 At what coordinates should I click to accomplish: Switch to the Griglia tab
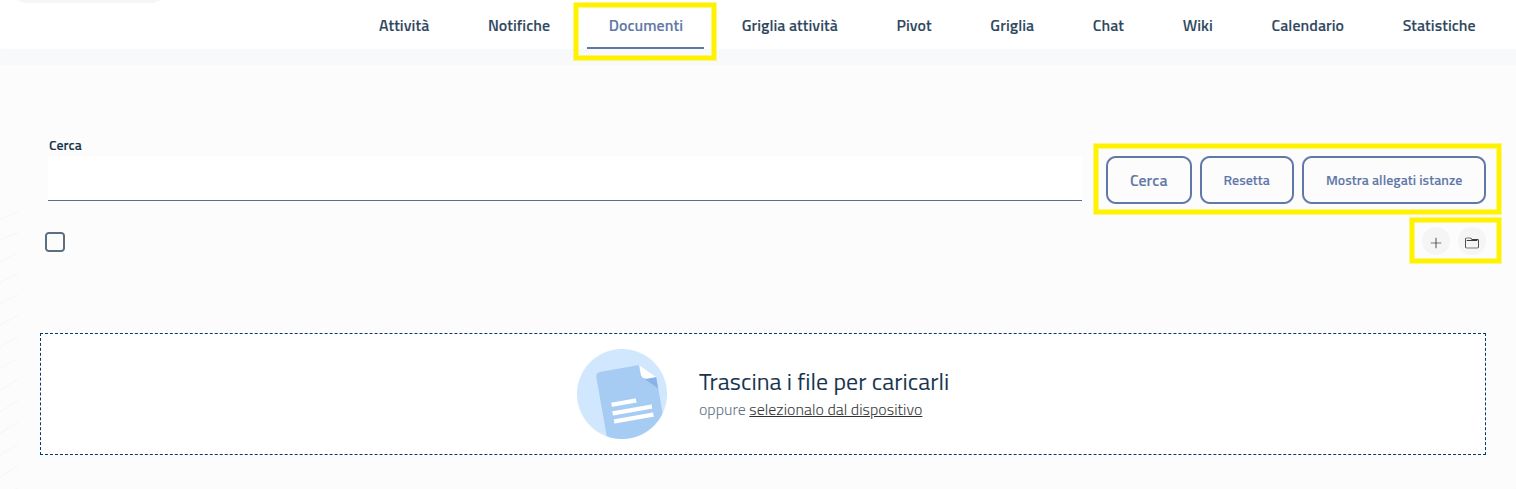point(1012,26)
